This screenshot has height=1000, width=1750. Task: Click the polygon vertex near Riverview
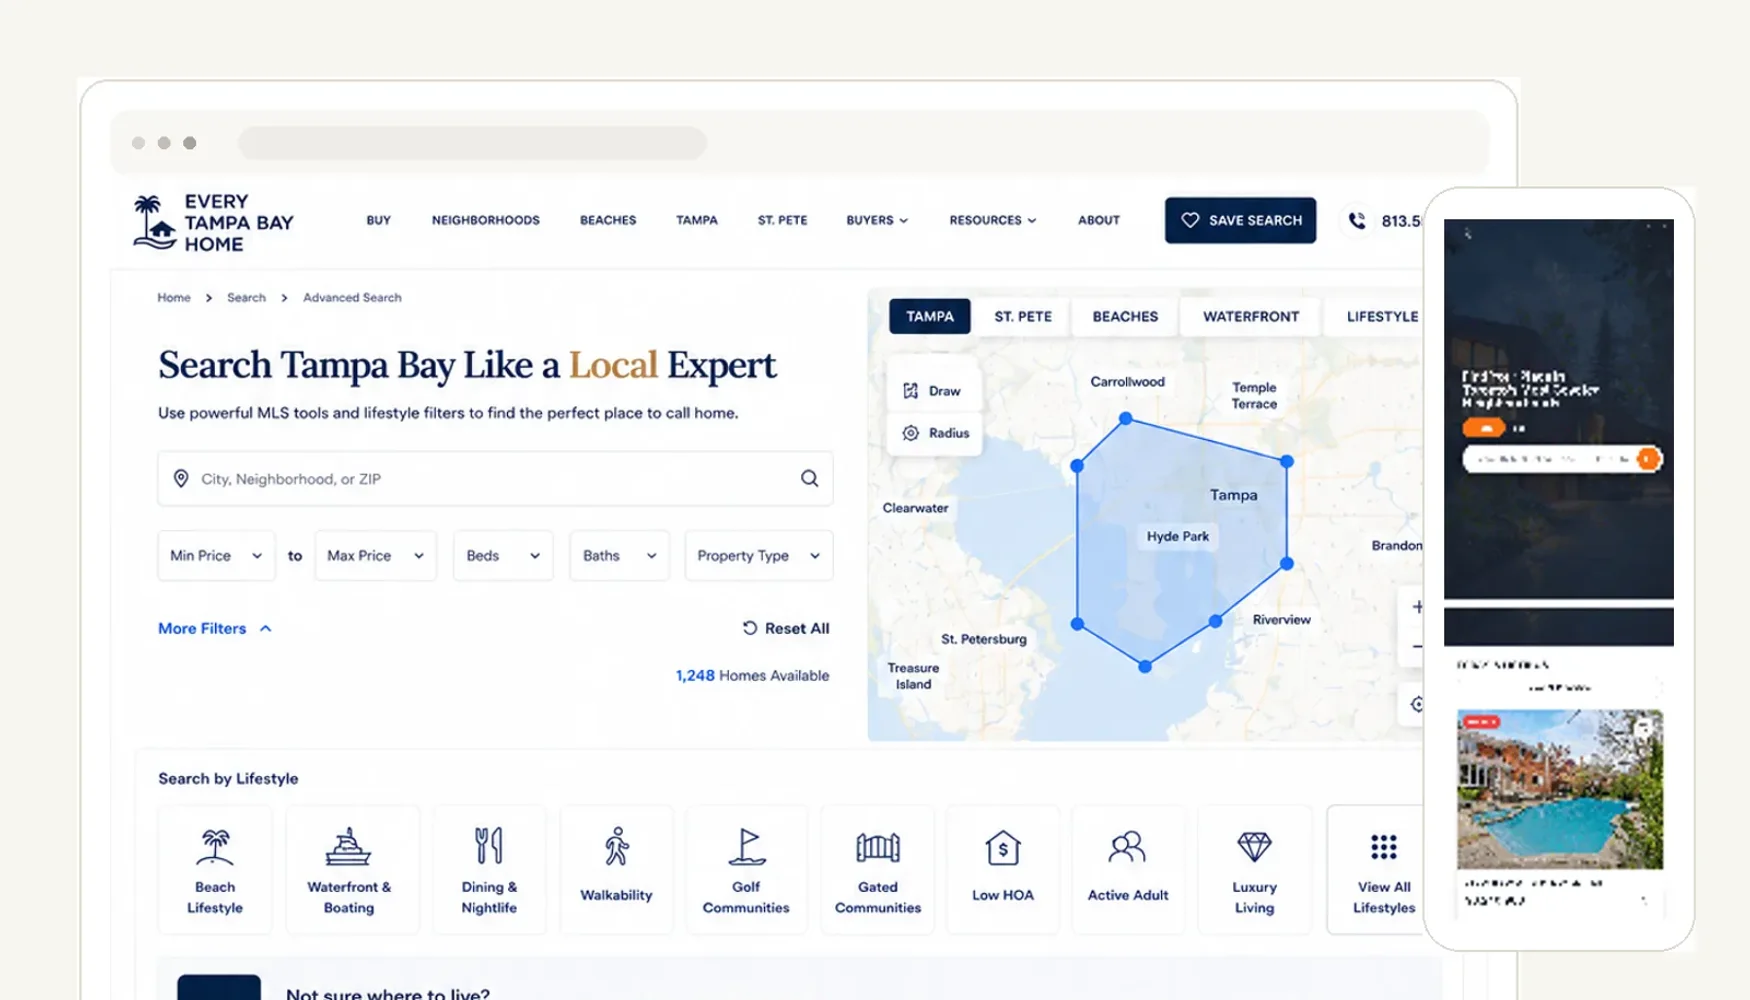[1215, 621]
